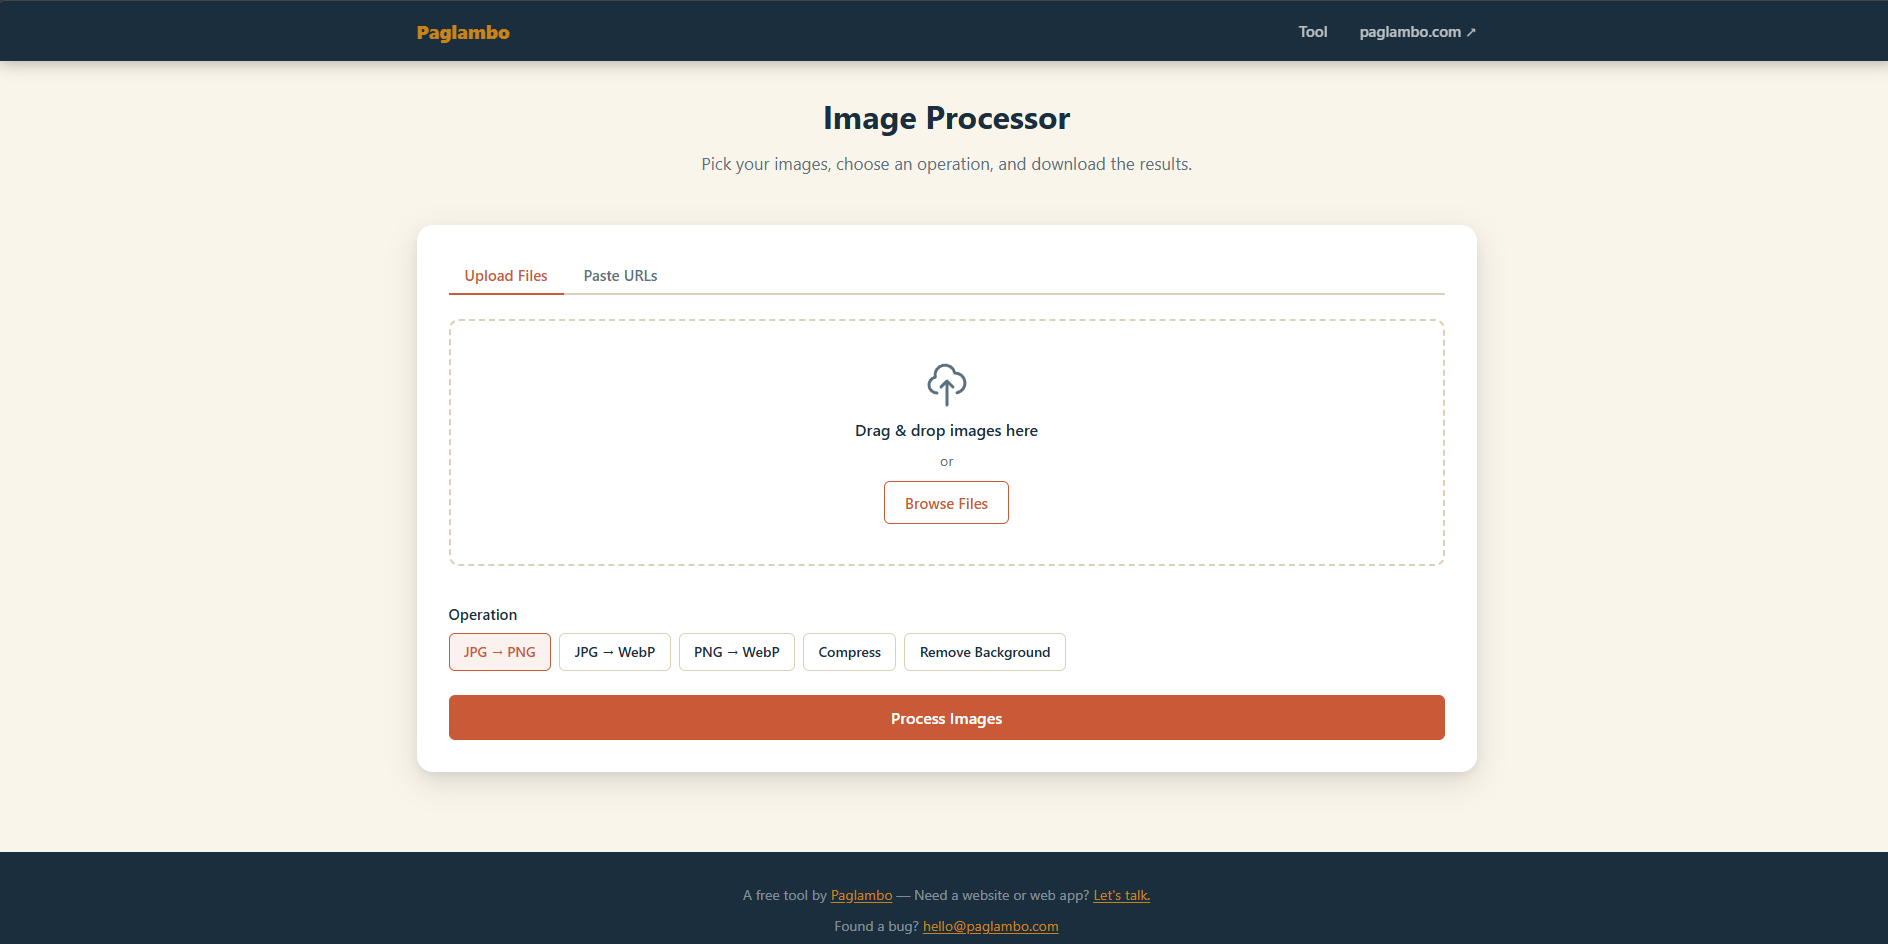Viewport: 1888px width, 944px height.
Task: Choose the Compress operation
Action: [x=849, y=652]
